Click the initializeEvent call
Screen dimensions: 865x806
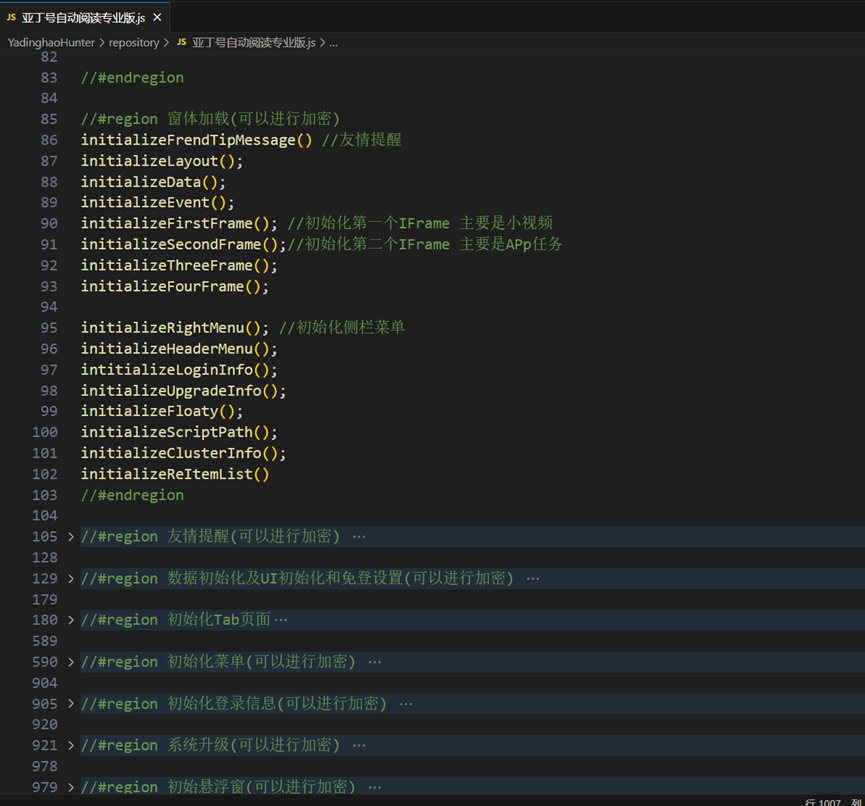(157, 202)
